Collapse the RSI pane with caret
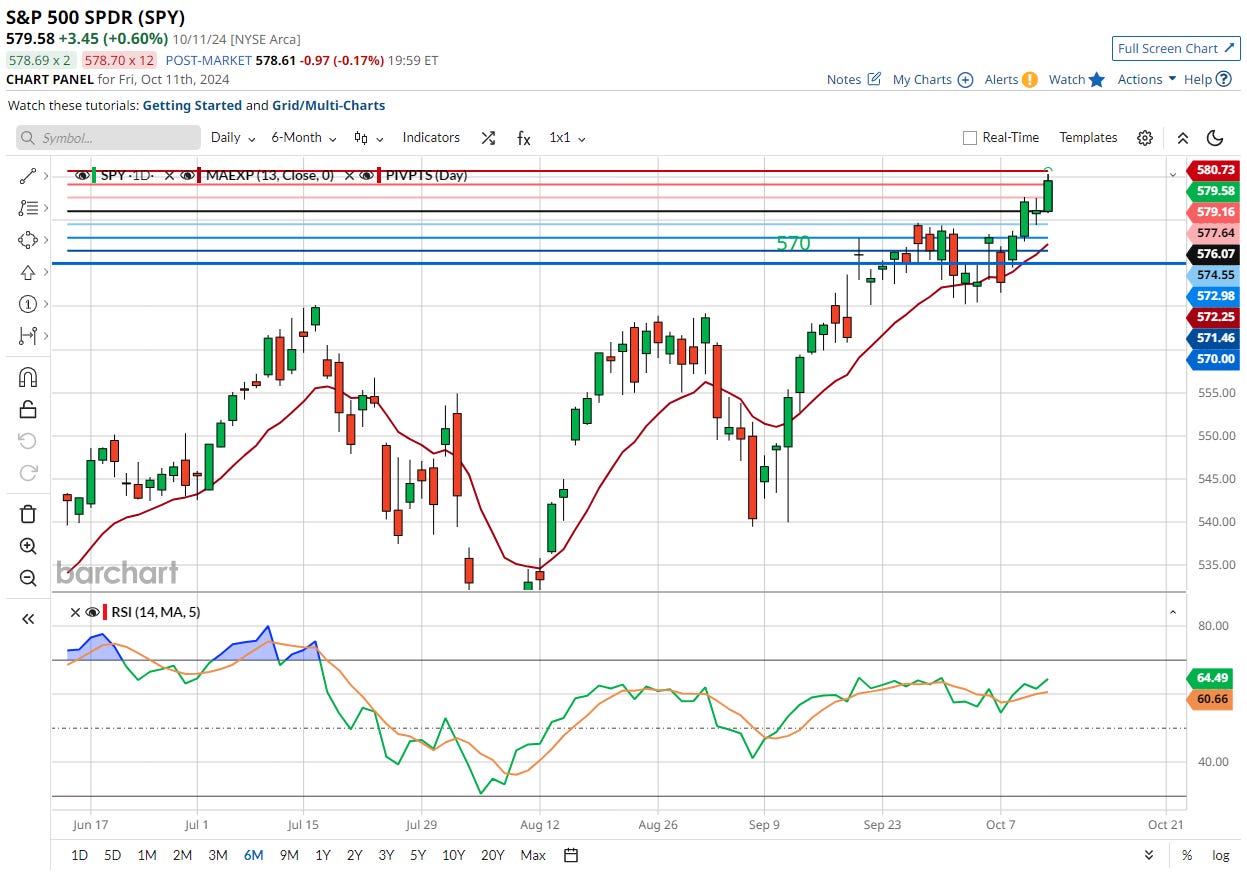The height and width of the screenshot is (878, 1247). (1172, 612)
